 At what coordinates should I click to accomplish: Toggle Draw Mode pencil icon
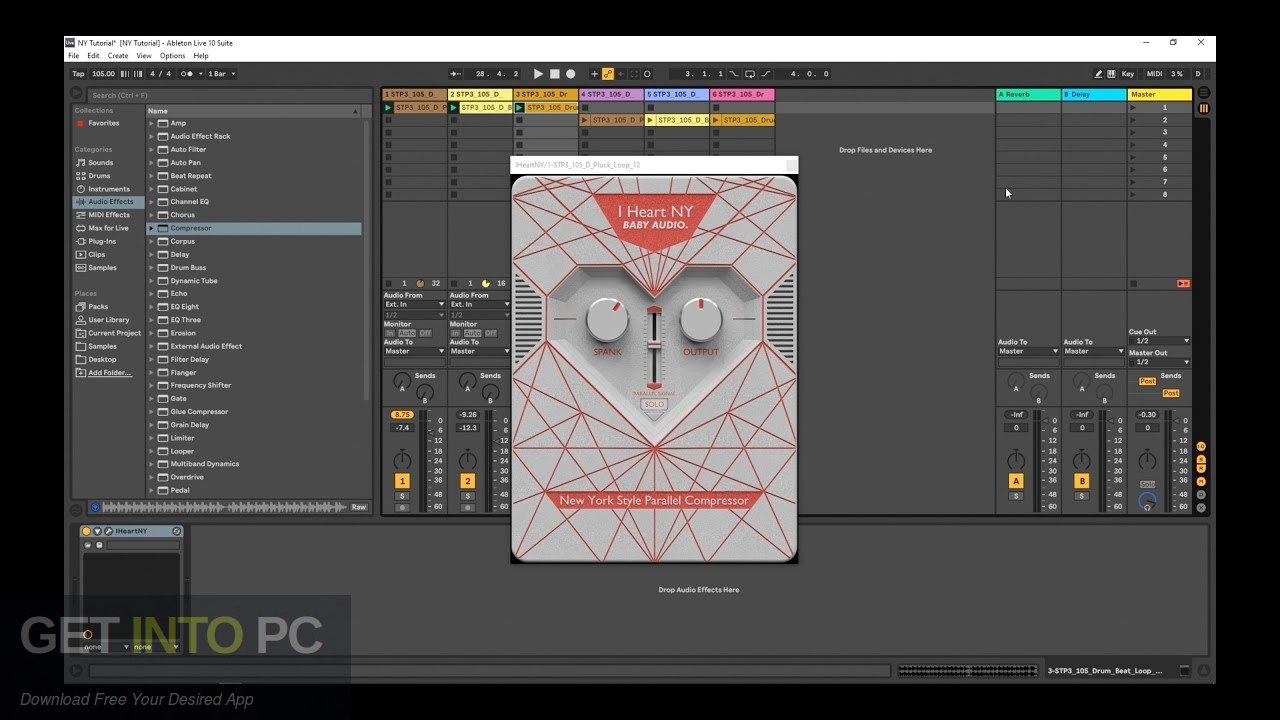click(x=1098, y=74)
